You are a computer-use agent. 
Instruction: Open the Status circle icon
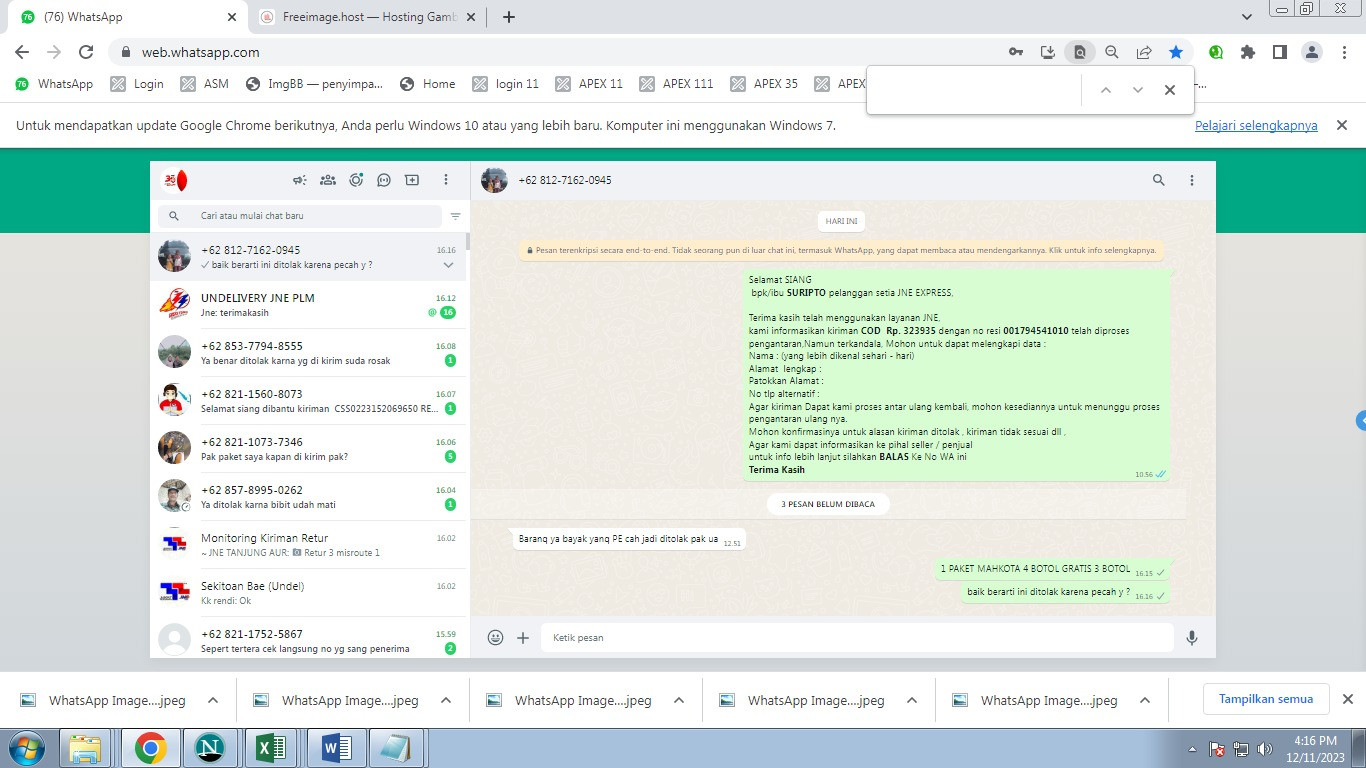[x=356, y=180]
